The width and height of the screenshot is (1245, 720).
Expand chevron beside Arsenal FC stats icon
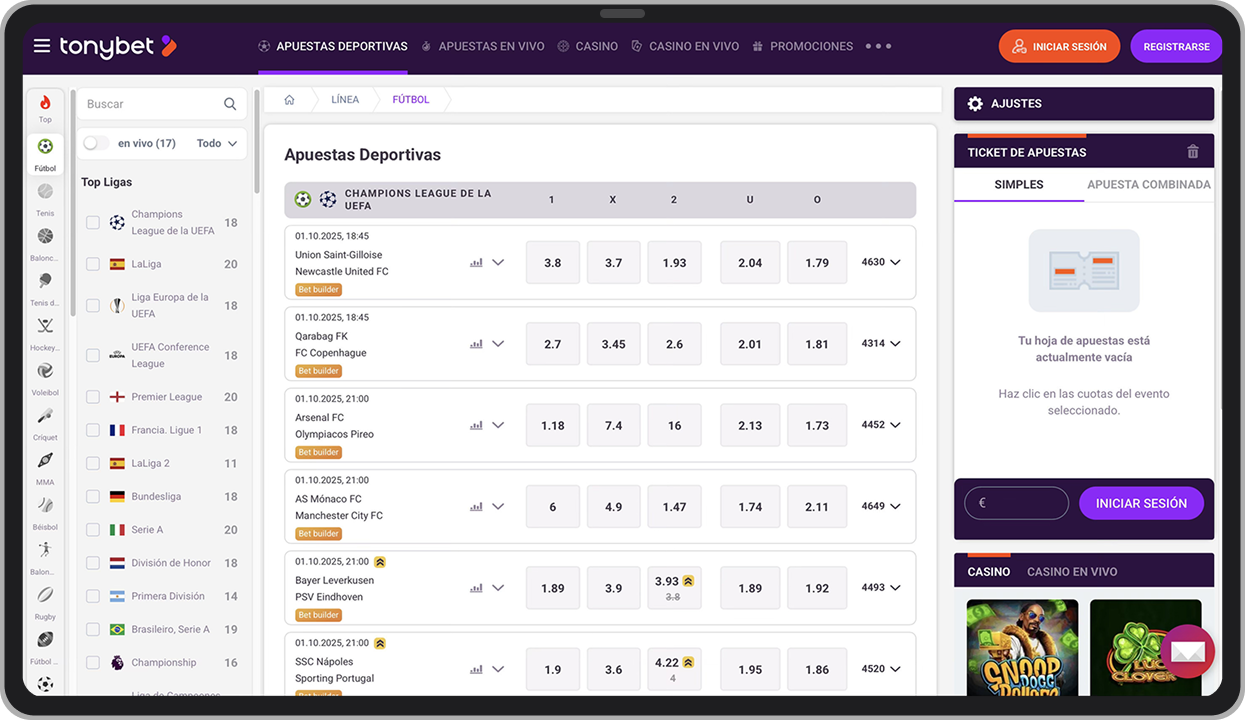tap(498, 425)
